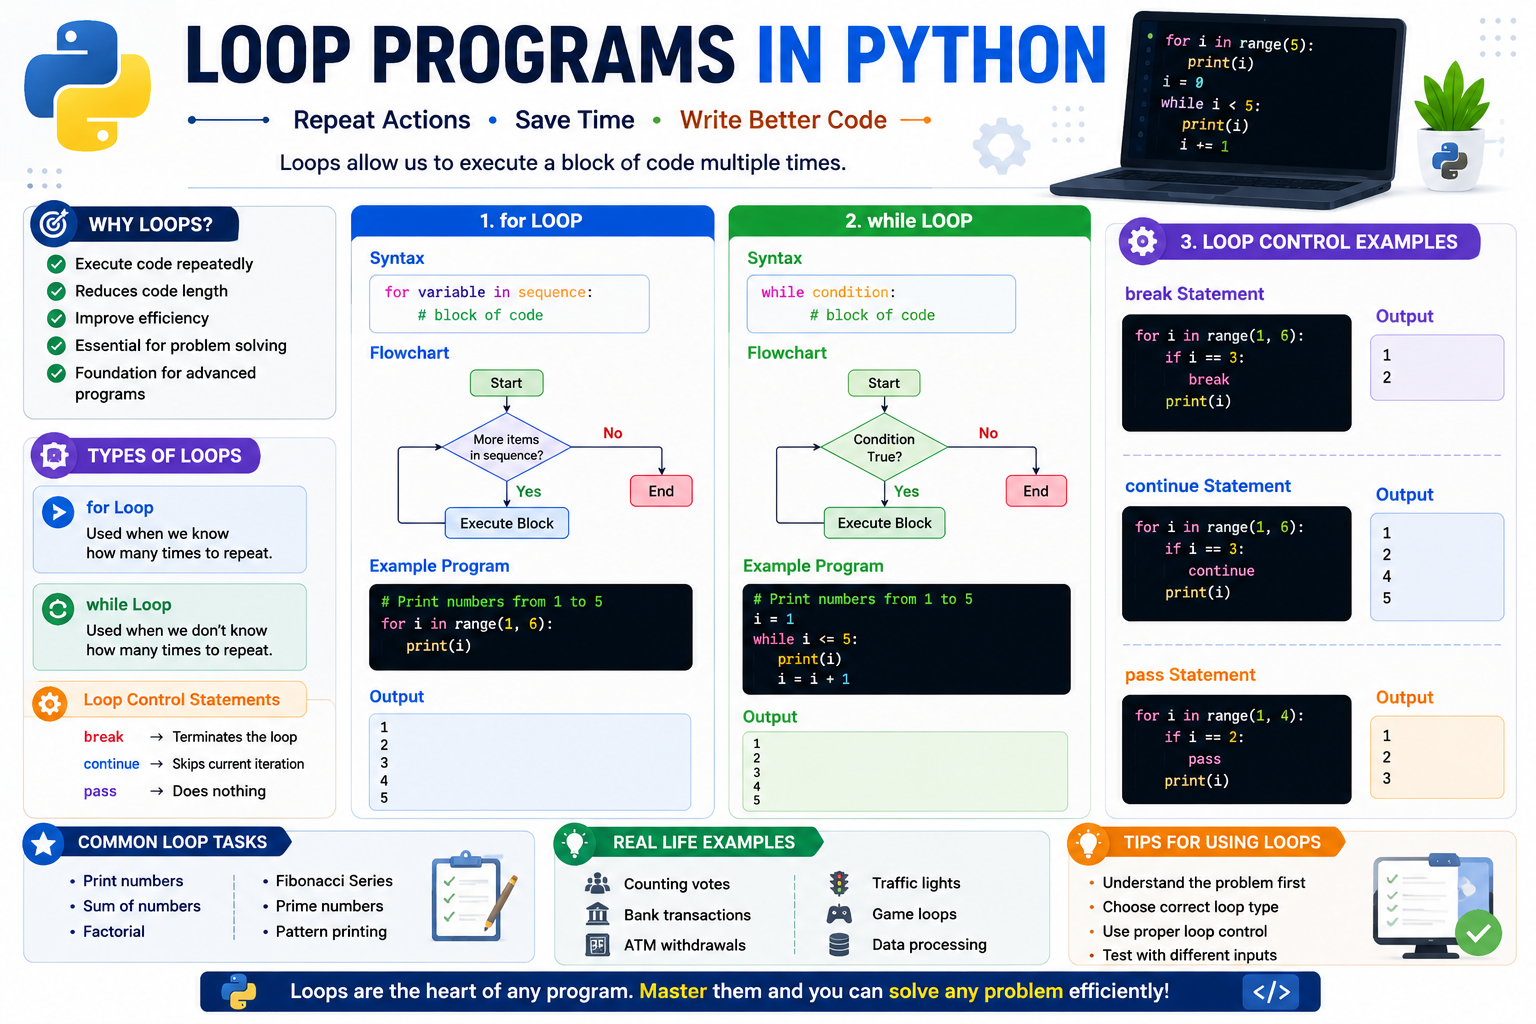This screenshot has height=1024, width=1536.
Task: Click the people icon next to Counting votes
Action: pos(598,883)
